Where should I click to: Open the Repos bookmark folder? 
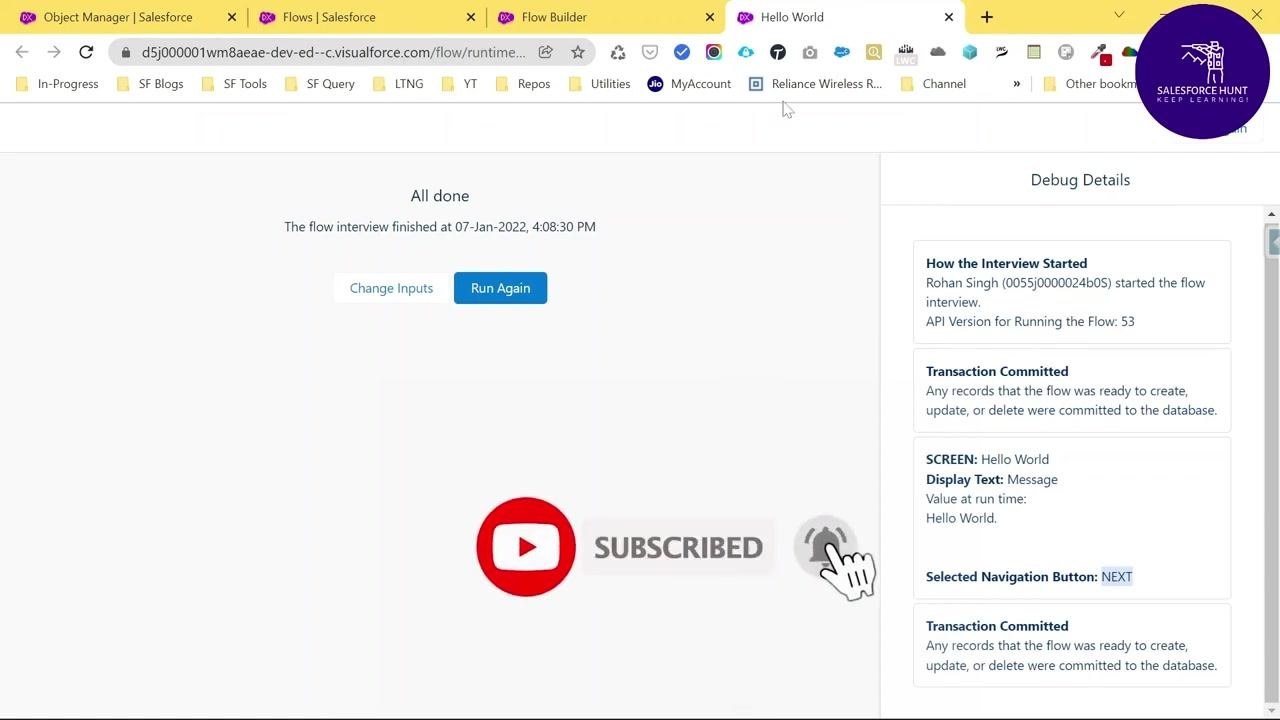pos(523,84)
